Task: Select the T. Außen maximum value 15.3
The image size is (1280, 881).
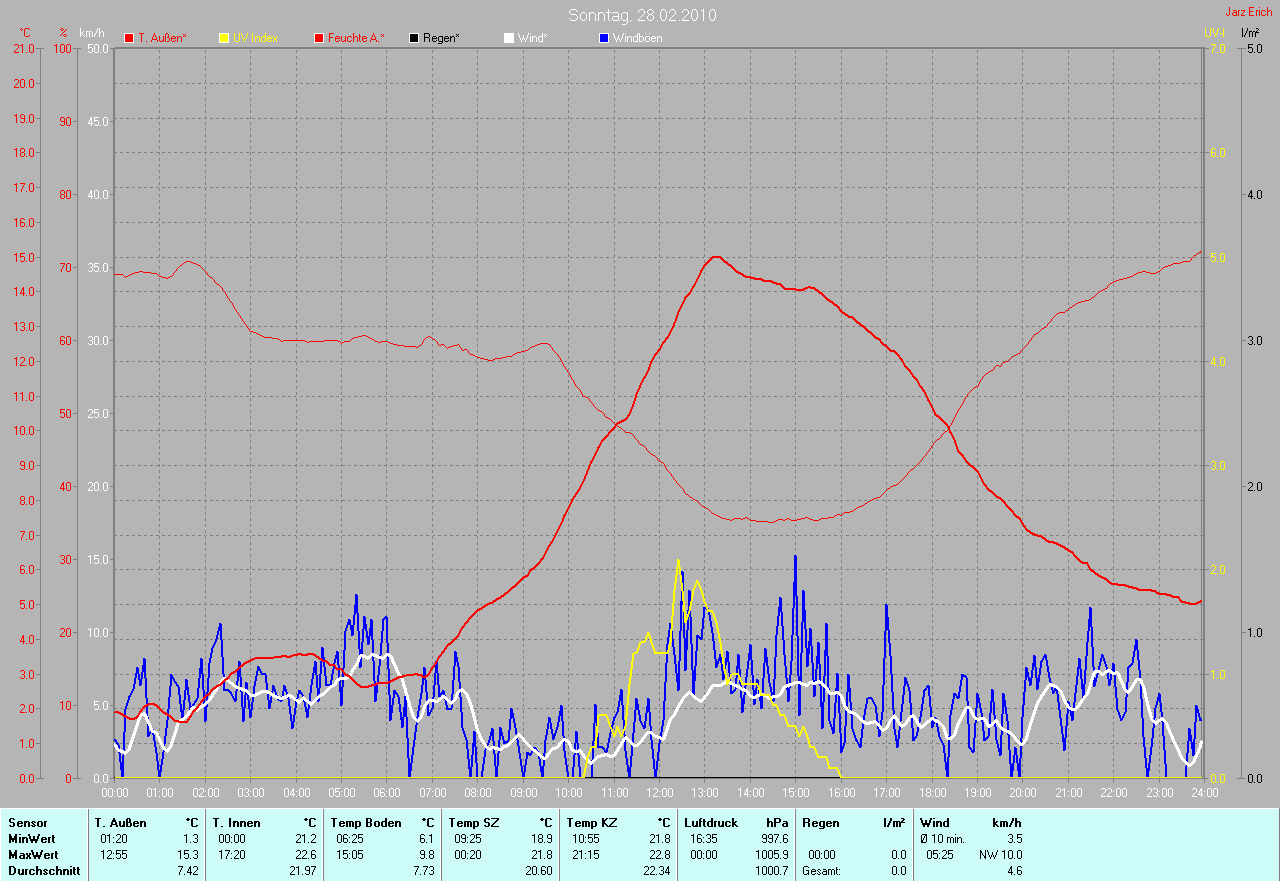Action: pos(187,855)
